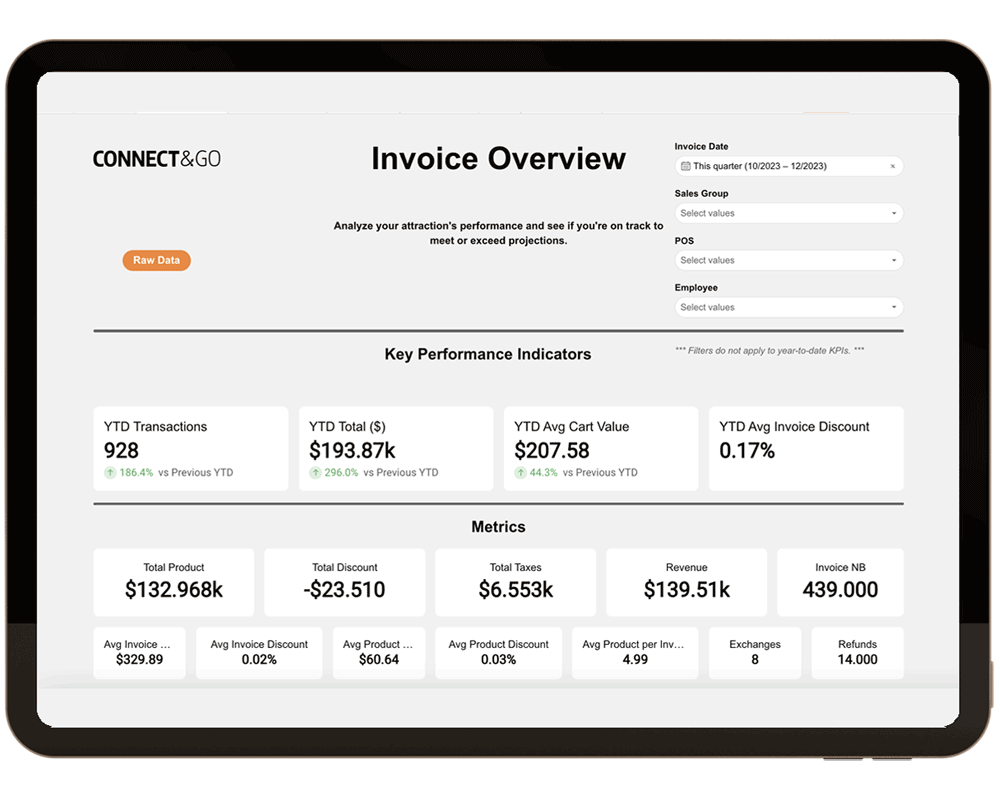Viewport: 1000px width, 800px height.
Task: Click the Revenue metric tile
Action: (686, 582)
